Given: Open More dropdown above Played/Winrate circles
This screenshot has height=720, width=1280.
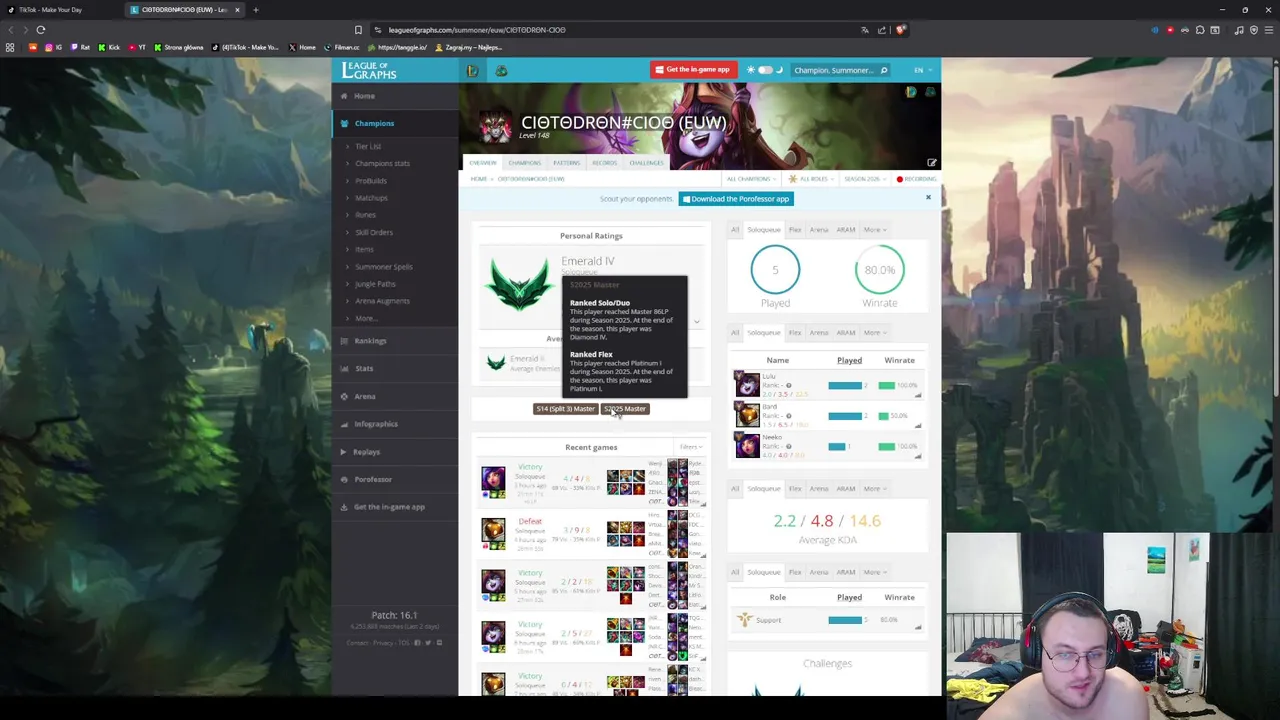Looking at the screenshot, I should tap(875, 230).
